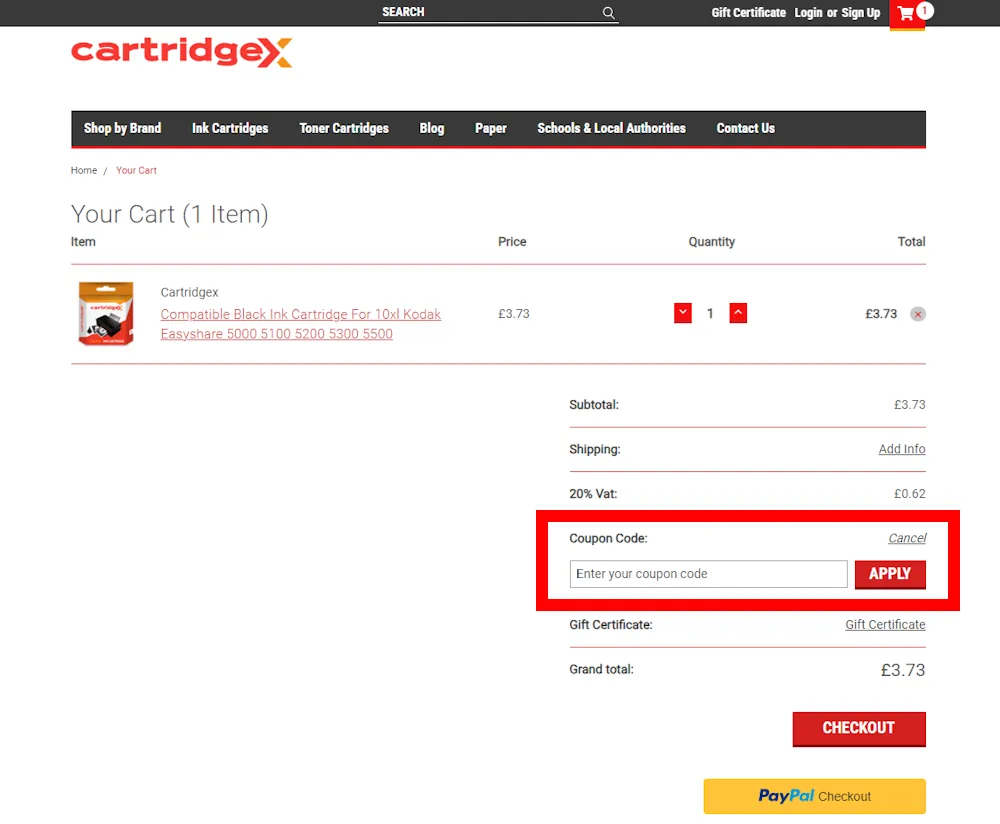Open the Gift Certificate link in totals
This screenshot has width=1000, height=824.
(885, 625)
